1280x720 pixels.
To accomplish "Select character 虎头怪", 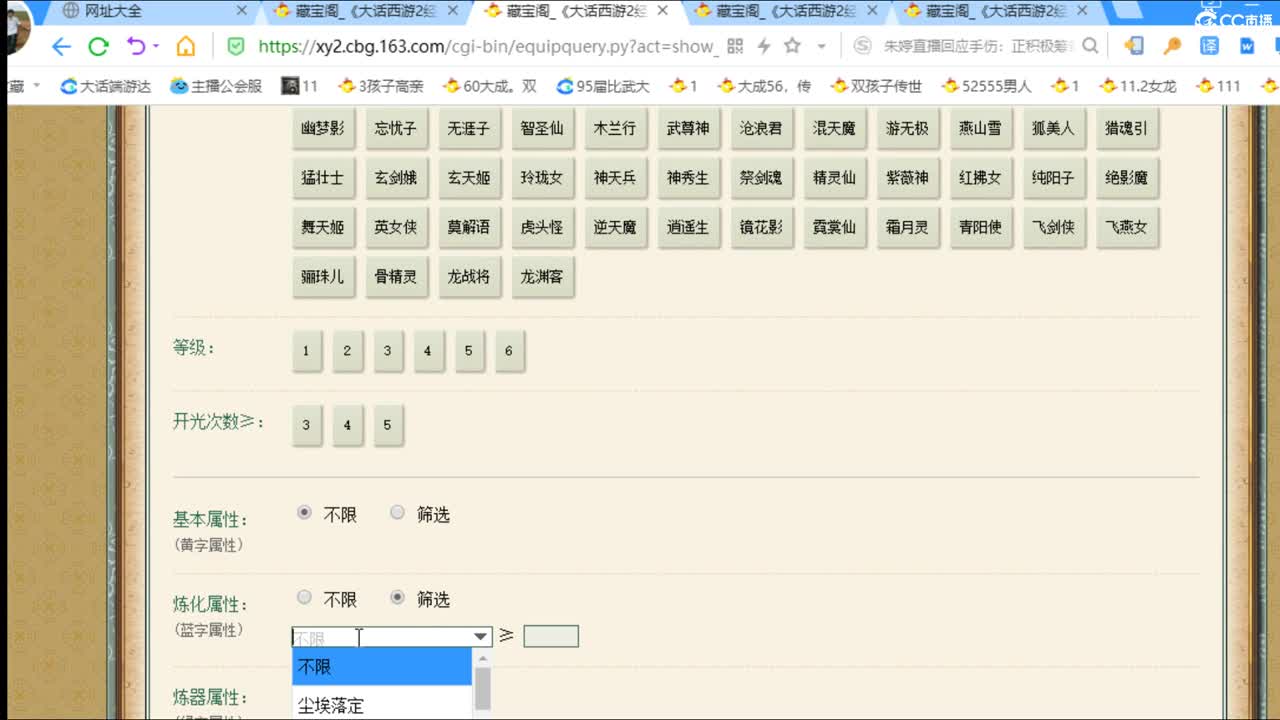I will pyautogui.click(x=541, y=228).
